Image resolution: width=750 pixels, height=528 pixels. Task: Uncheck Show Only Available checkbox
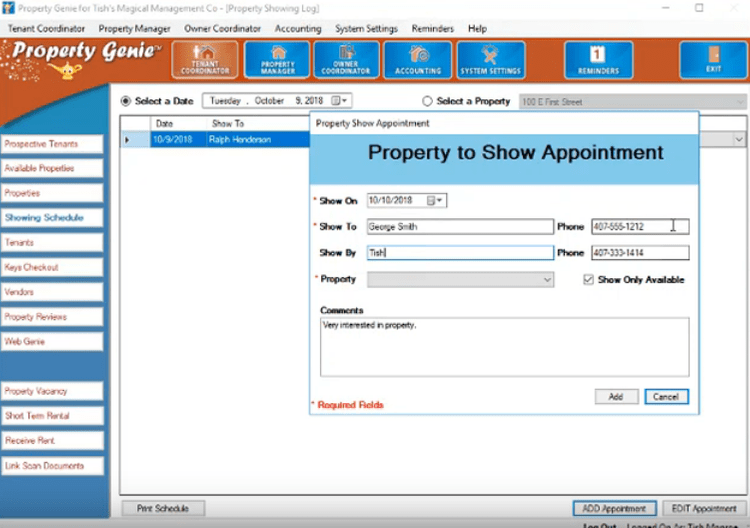pos(588,279)
